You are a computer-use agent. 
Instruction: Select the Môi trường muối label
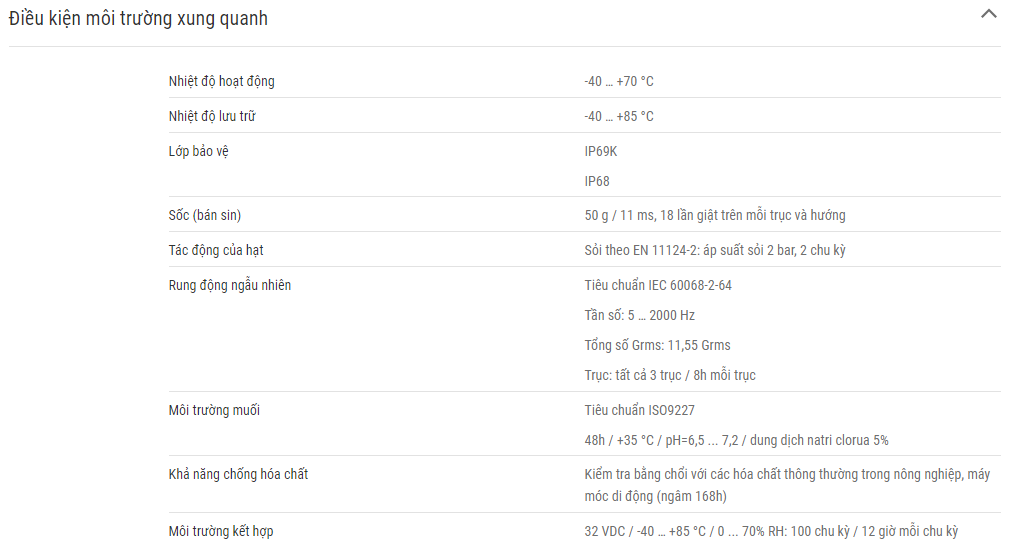point(214,410)
